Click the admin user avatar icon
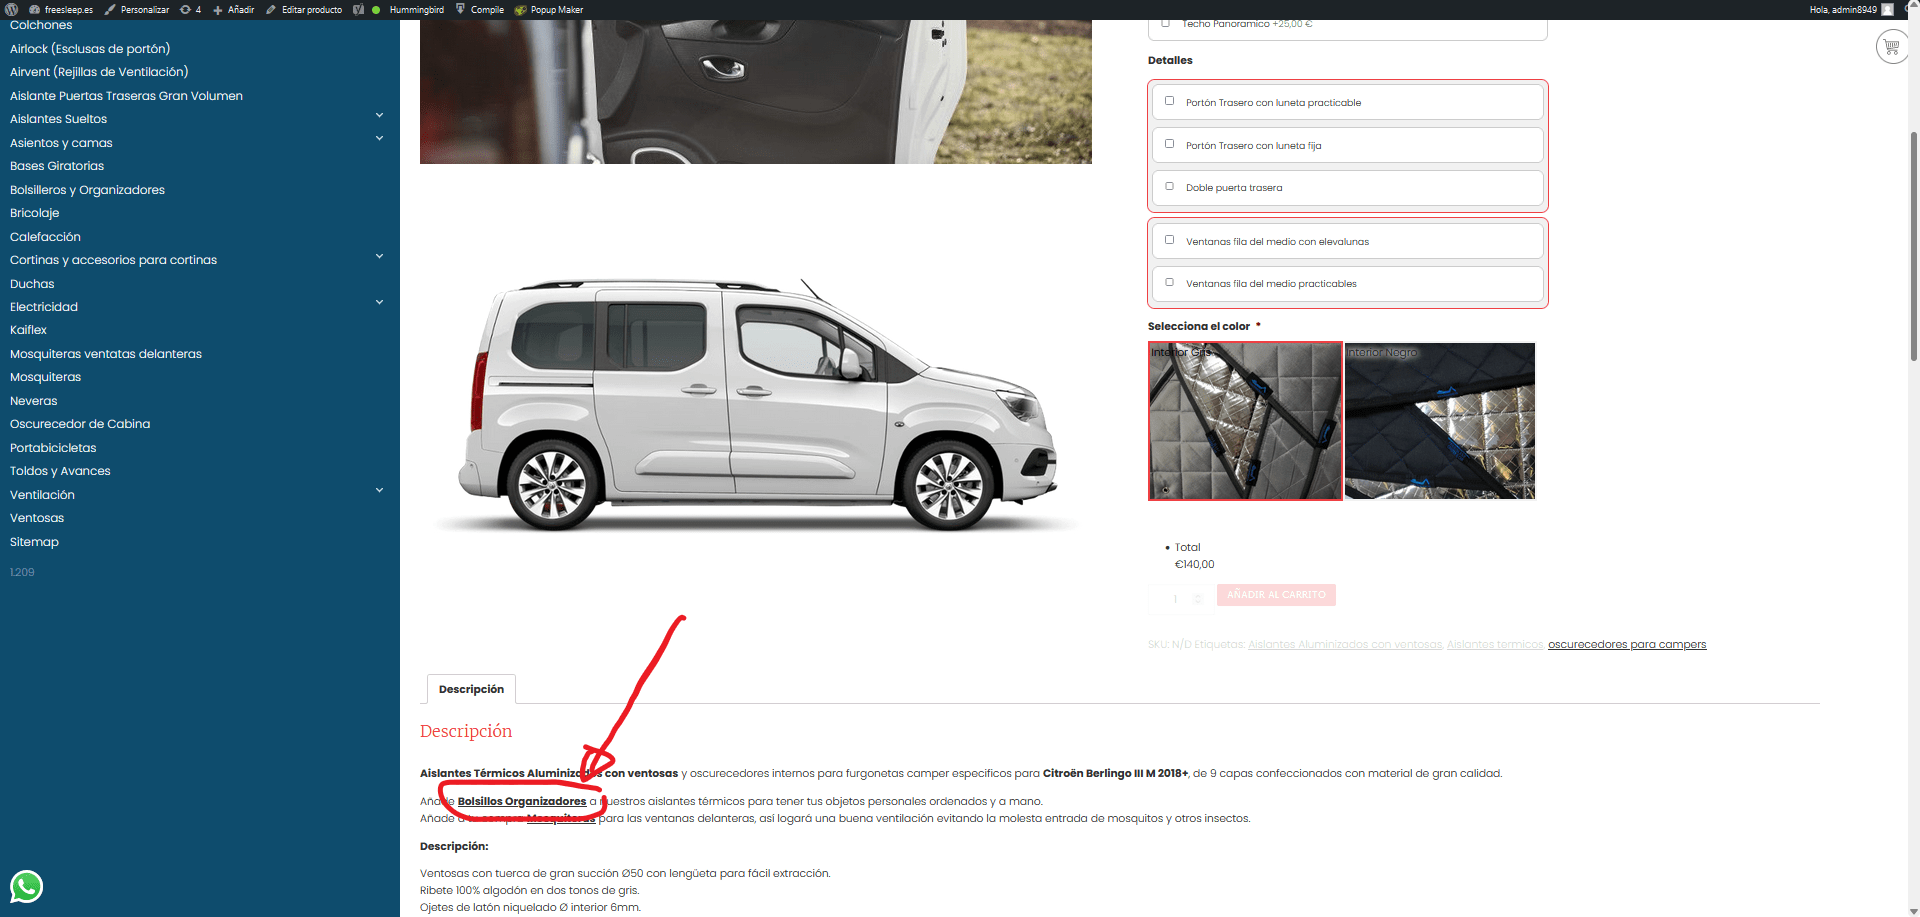This screenshot has height=917, width=1920. [x=1887, y=9]
